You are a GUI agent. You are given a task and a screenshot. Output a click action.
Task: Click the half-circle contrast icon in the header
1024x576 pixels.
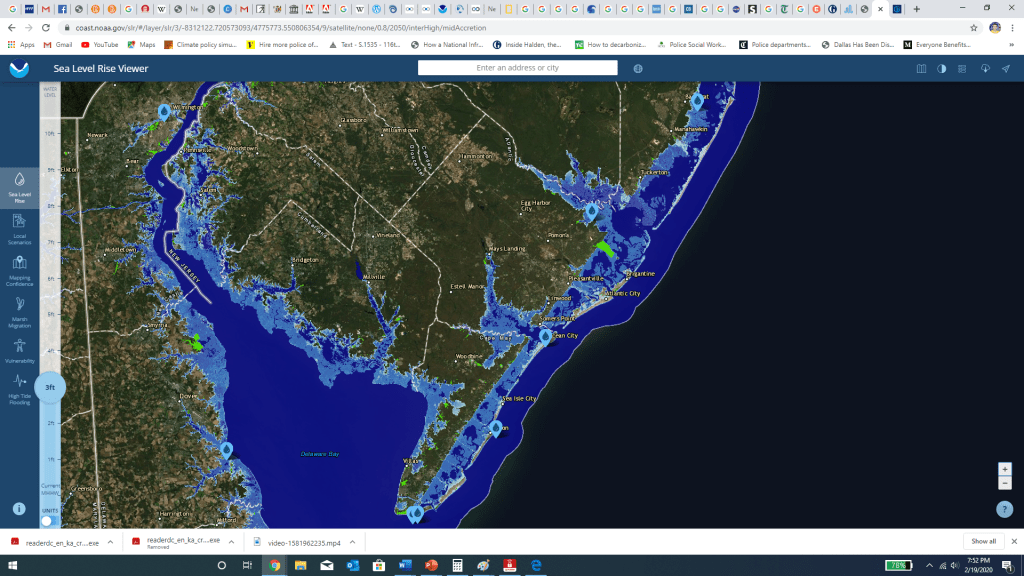coord(942,69)
